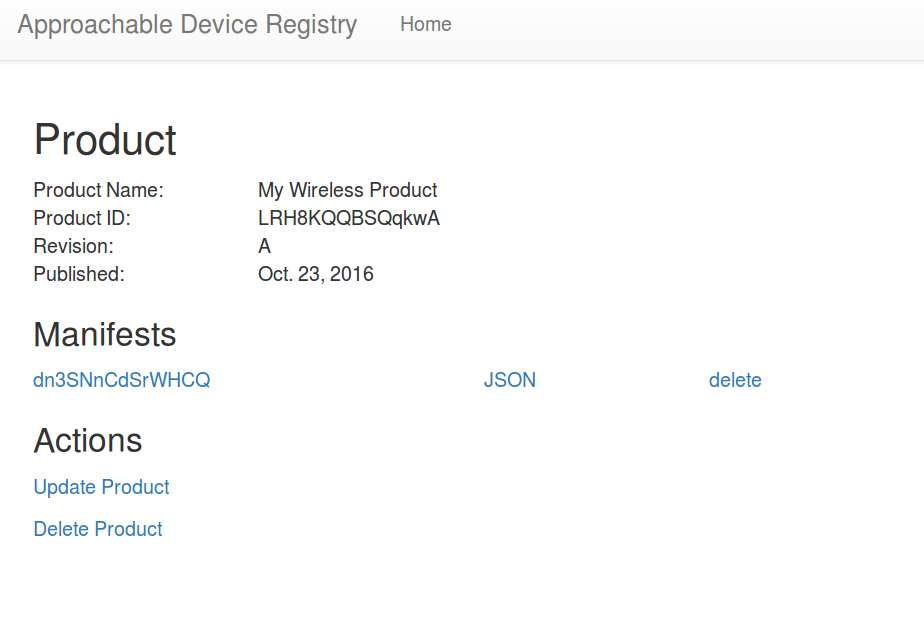Select the Product Name label

98,190
